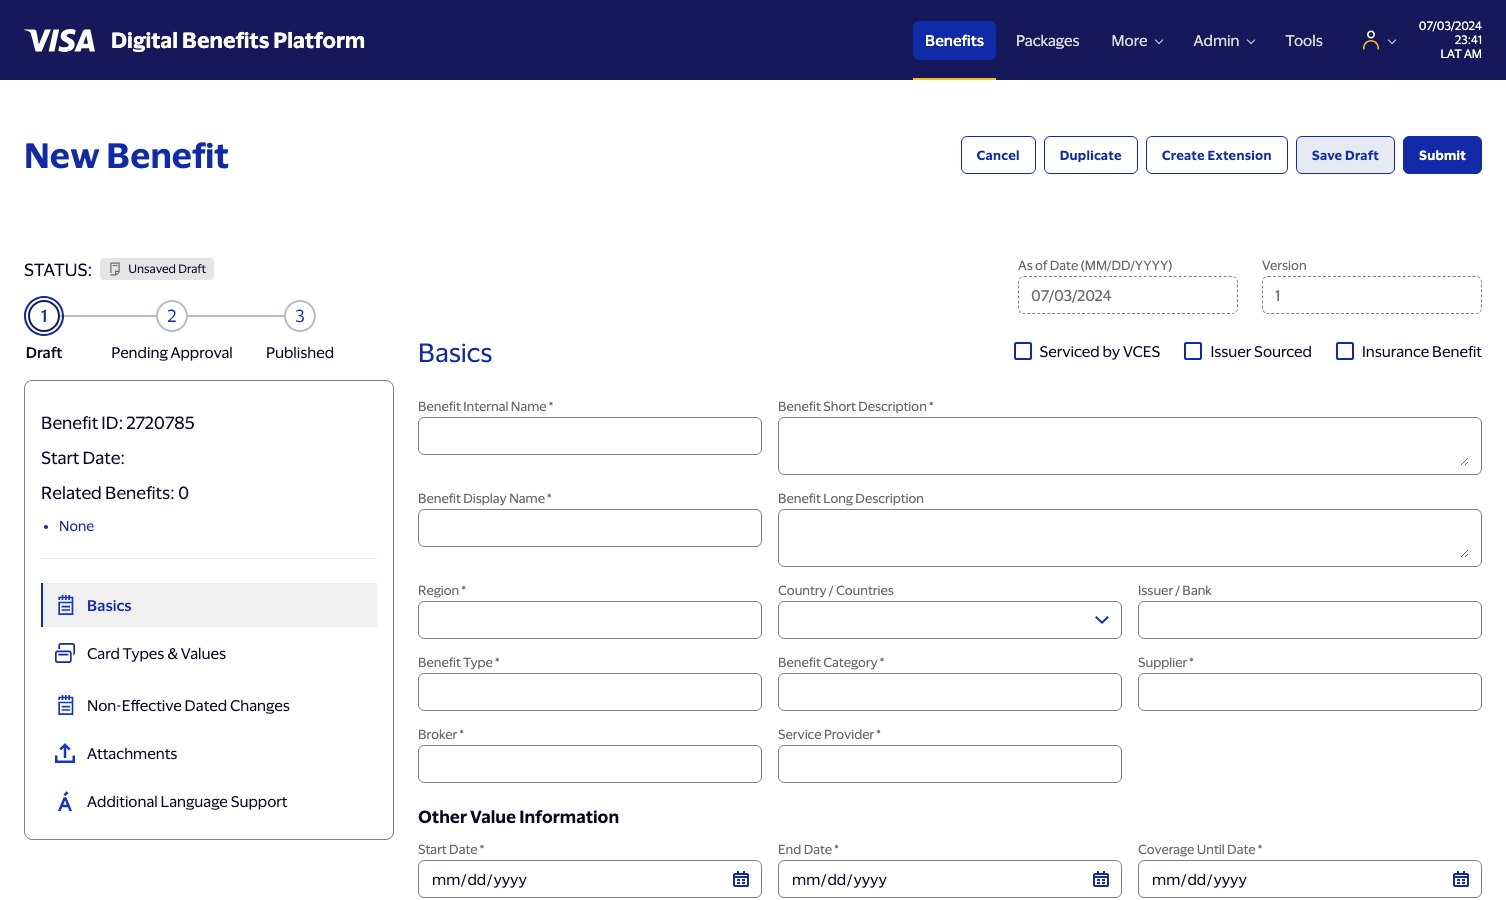The width and height of the screenshot is (1506, 900).
Task: Click Other Value Information heading
Action: pyautogui.click(x=518, y=817)
